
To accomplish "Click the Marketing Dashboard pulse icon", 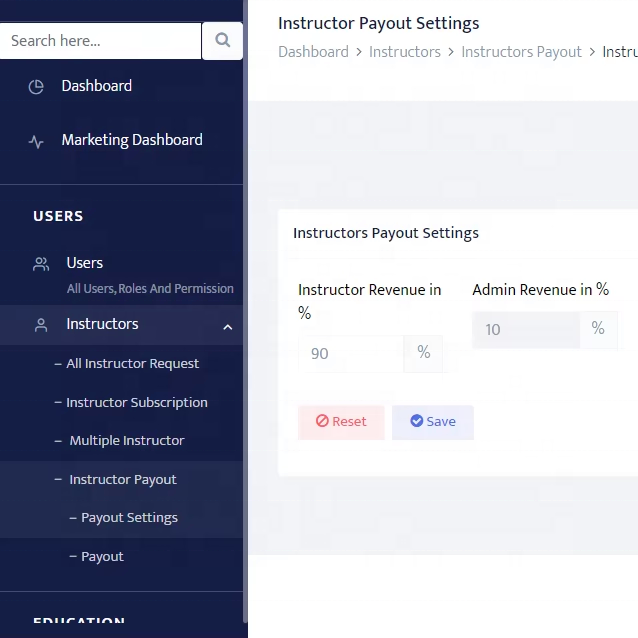I will coord(36,141).
